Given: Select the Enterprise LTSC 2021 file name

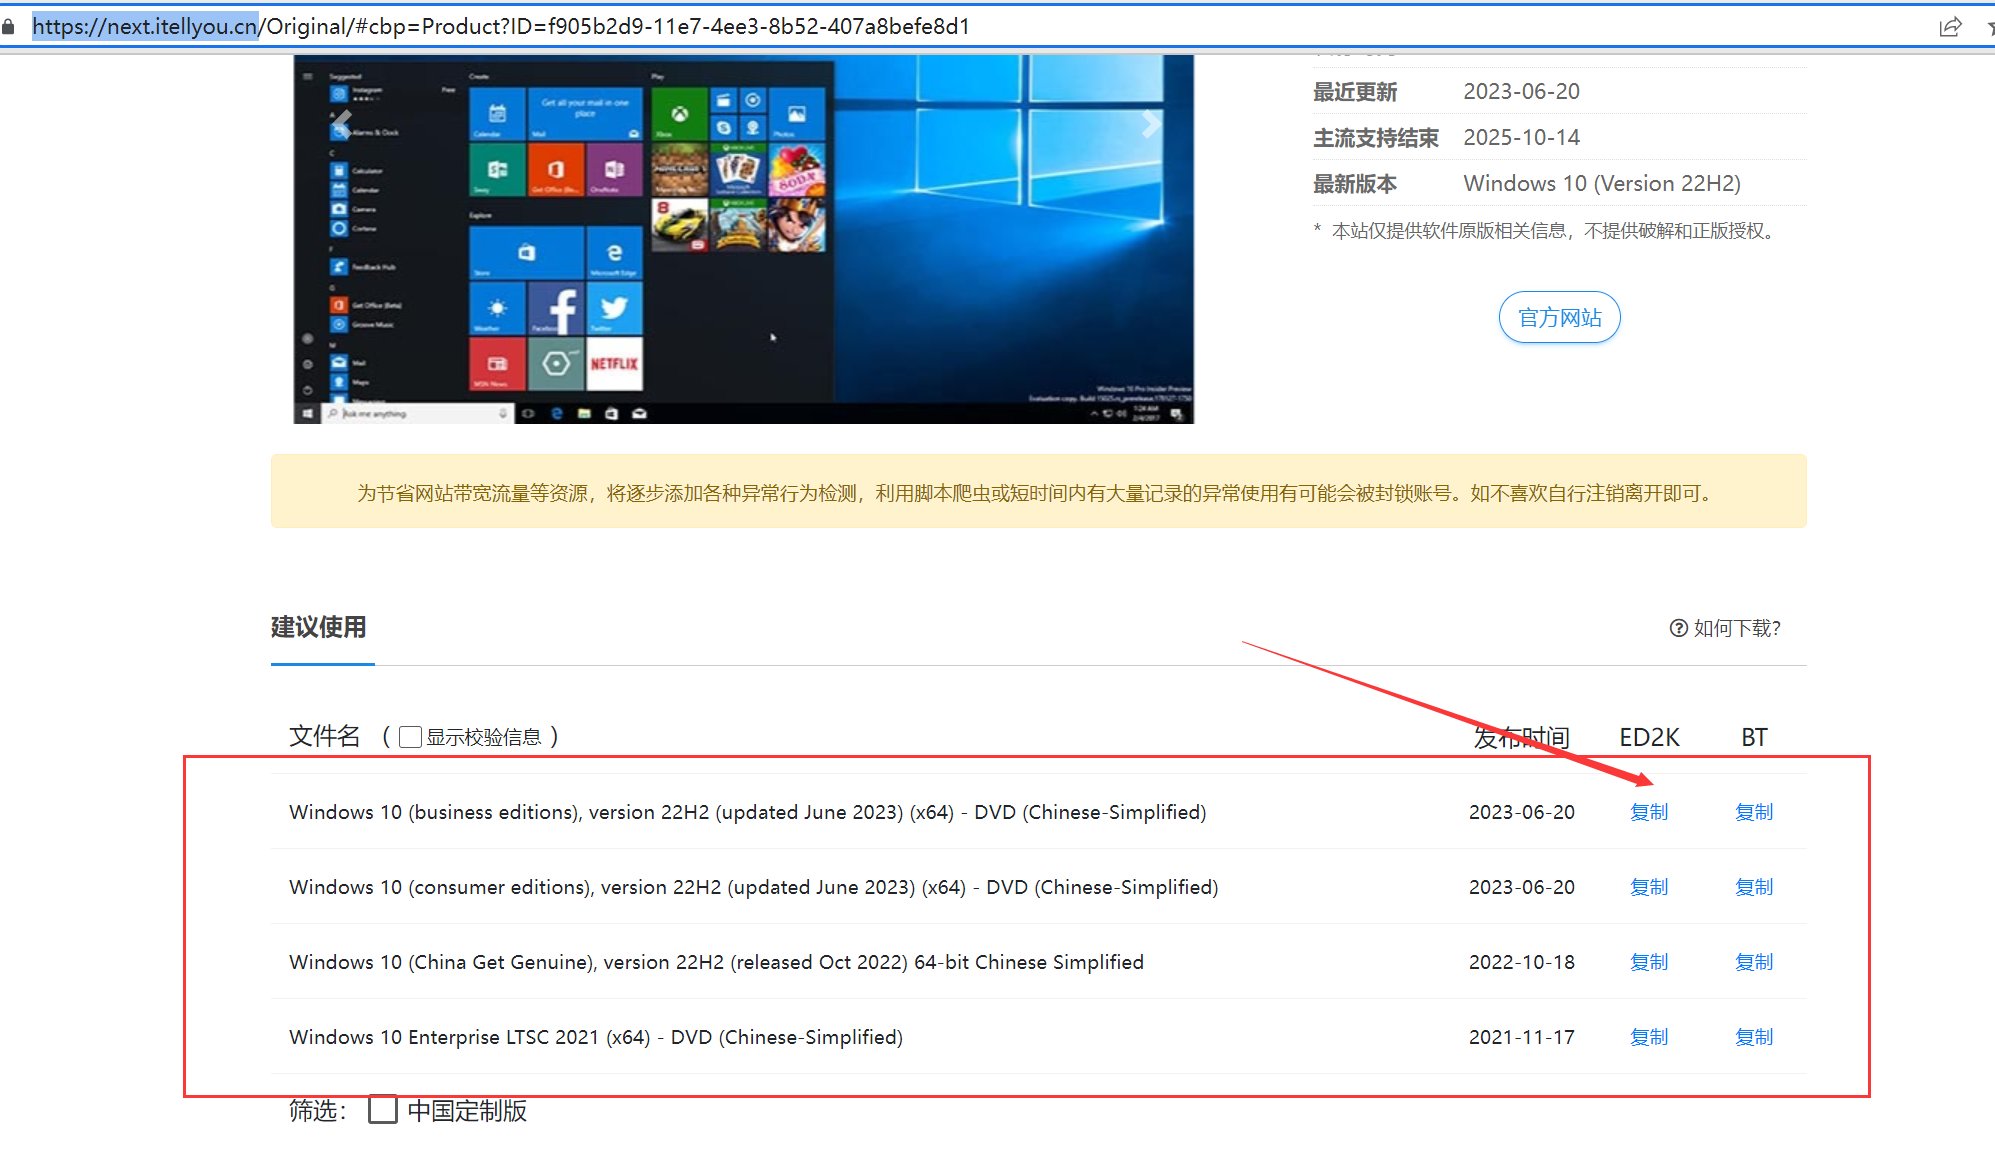Looking at the screenshot, I should (596, 1037).
